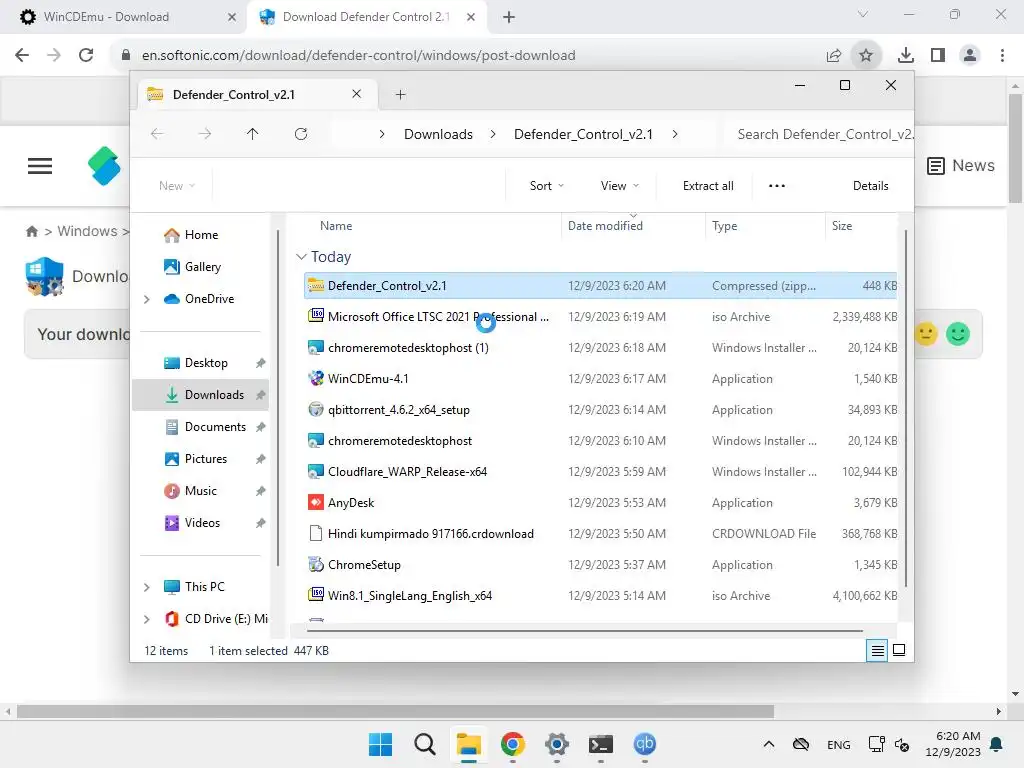Click Windows breadcrumb link on Softonic
The height and width of the screenshot is (768, 1024).
88,231
